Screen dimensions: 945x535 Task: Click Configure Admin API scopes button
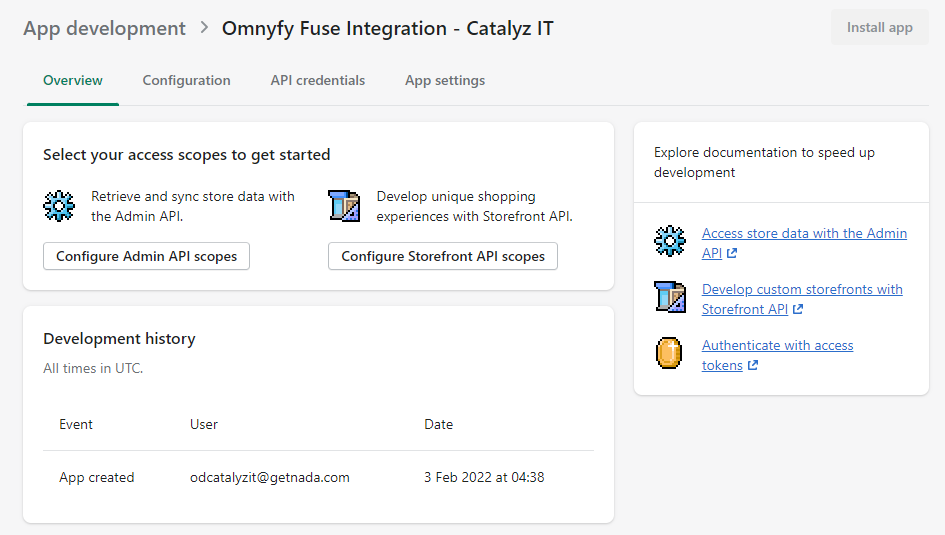146,256
